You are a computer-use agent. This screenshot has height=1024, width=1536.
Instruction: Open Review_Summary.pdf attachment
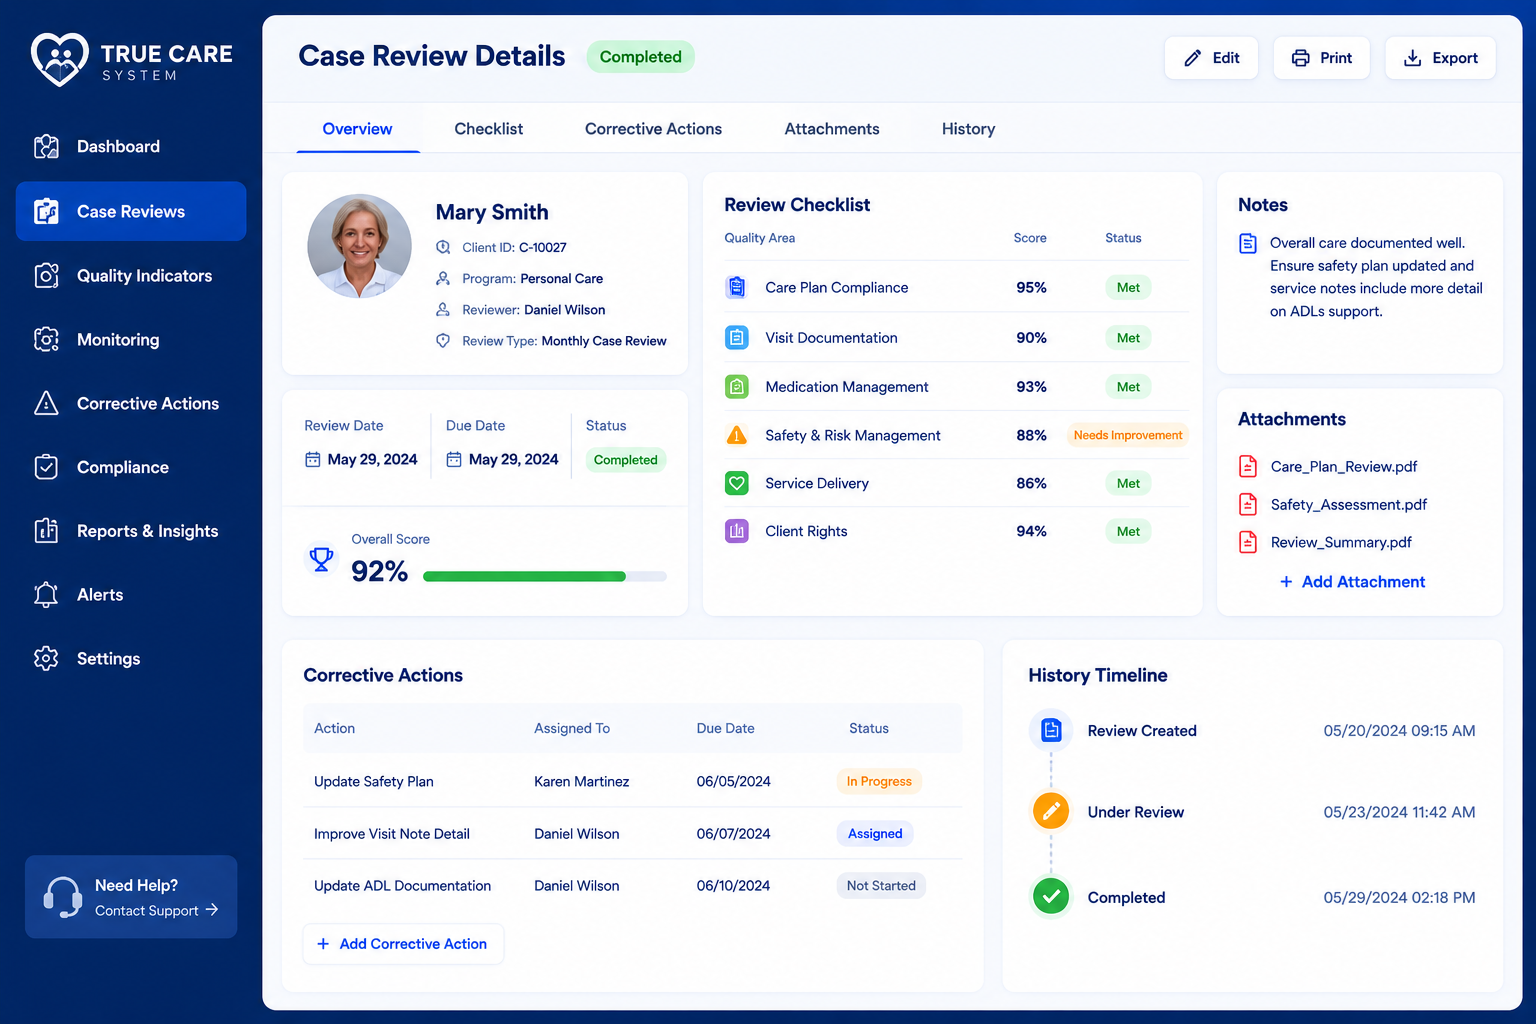1341,543
